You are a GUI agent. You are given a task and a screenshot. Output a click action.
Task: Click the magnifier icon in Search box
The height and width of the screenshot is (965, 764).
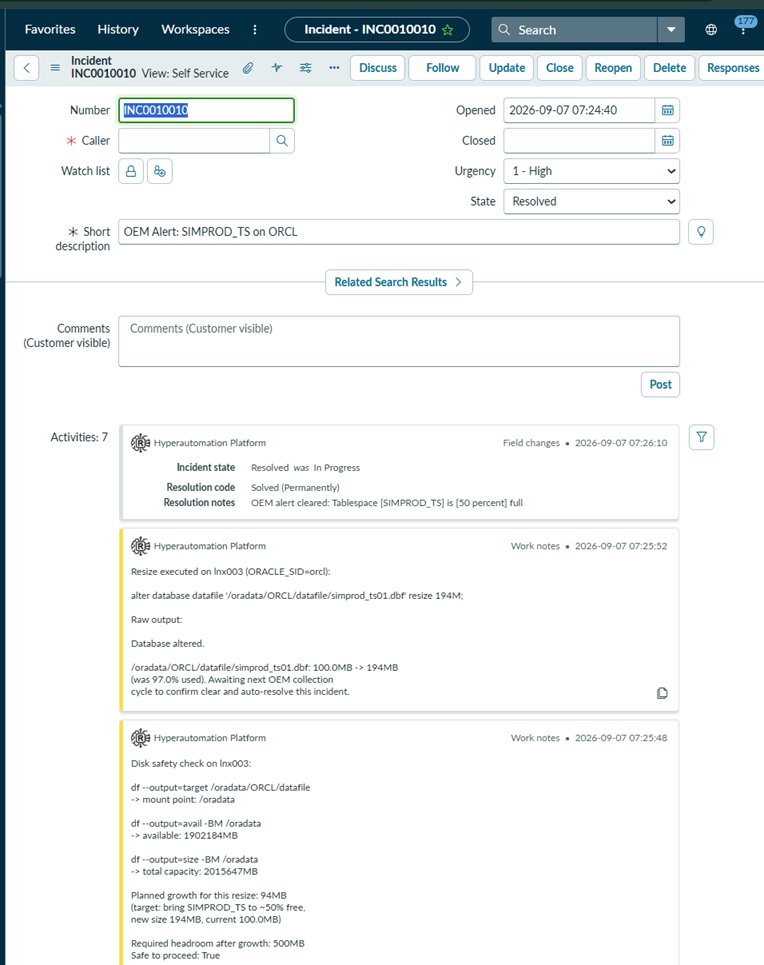504,30
